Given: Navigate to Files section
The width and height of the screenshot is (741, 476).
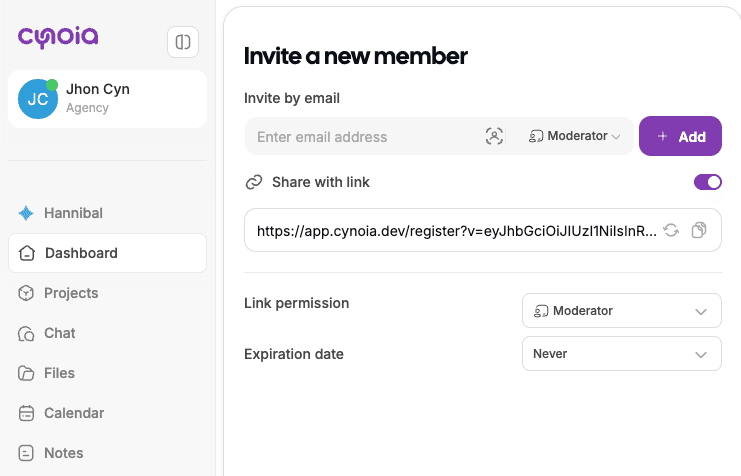Looking at the screenshot, I should coord(58,373).
